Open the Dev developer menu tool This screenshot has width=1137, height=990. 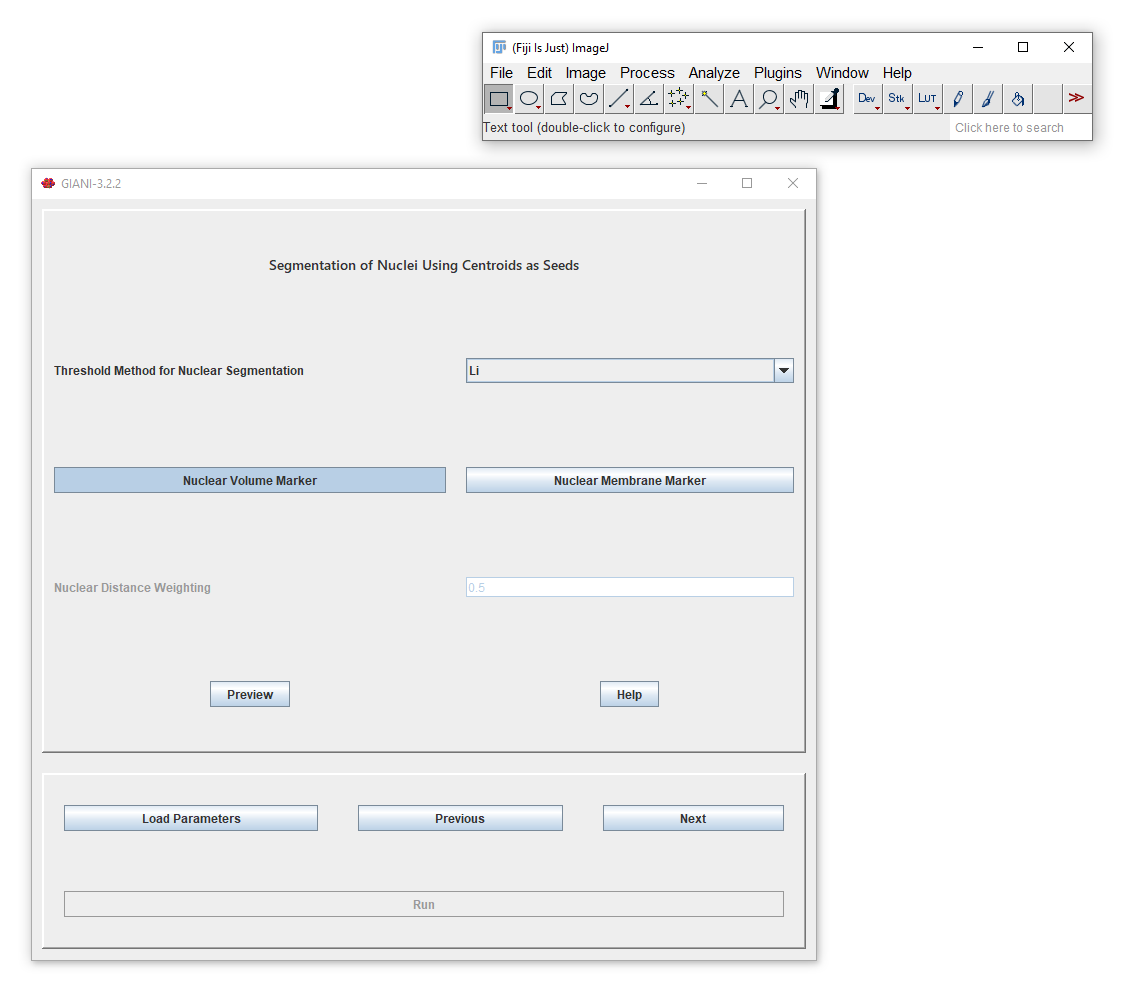click(x=867, y=99)
